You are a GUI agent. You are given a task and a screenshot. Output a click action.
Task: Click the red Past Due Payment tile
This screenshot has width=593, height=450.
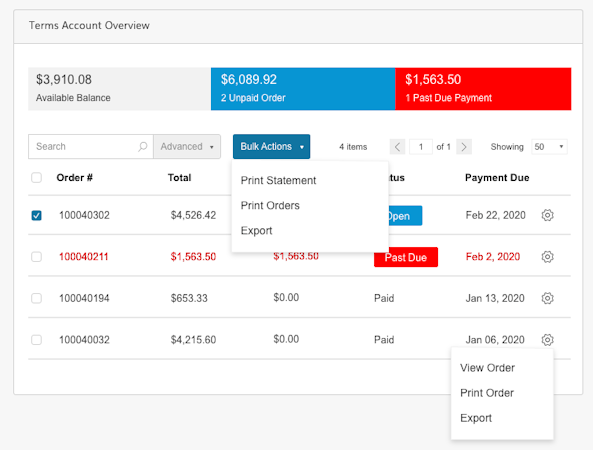483,89
